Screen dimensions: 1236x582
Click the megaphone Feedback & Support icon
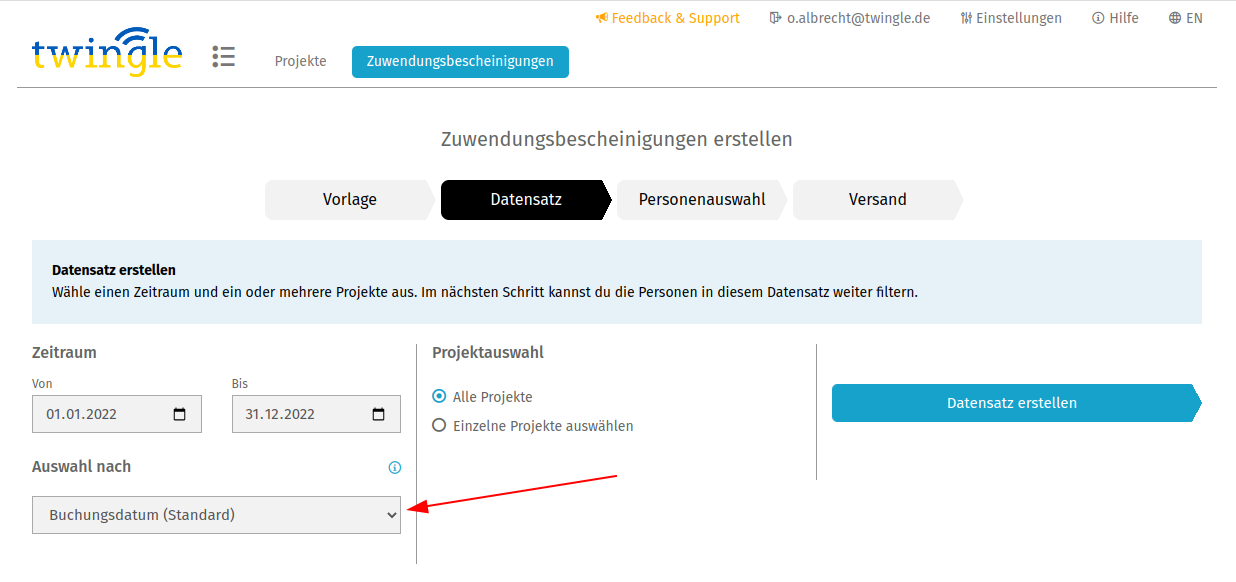click(601, 18)
